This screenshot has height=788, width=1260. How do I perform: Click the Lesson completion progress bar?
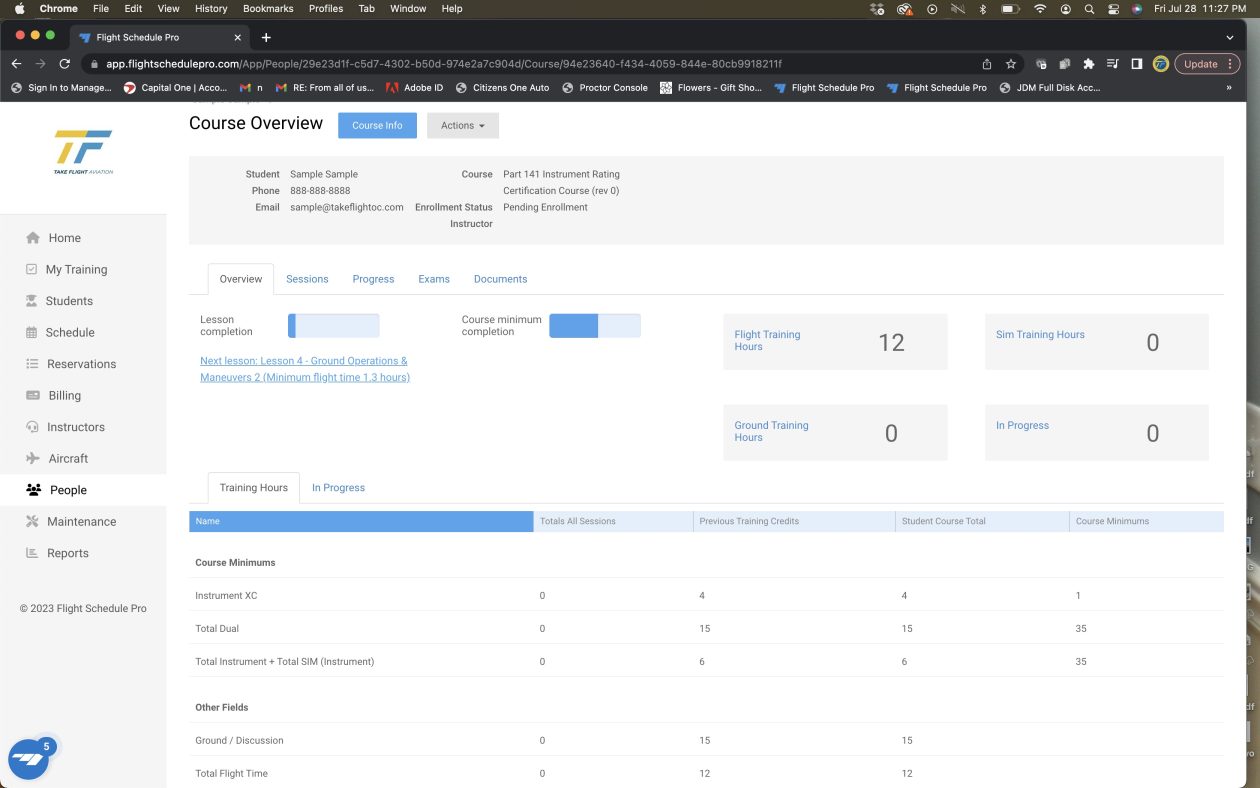(333, 326)
